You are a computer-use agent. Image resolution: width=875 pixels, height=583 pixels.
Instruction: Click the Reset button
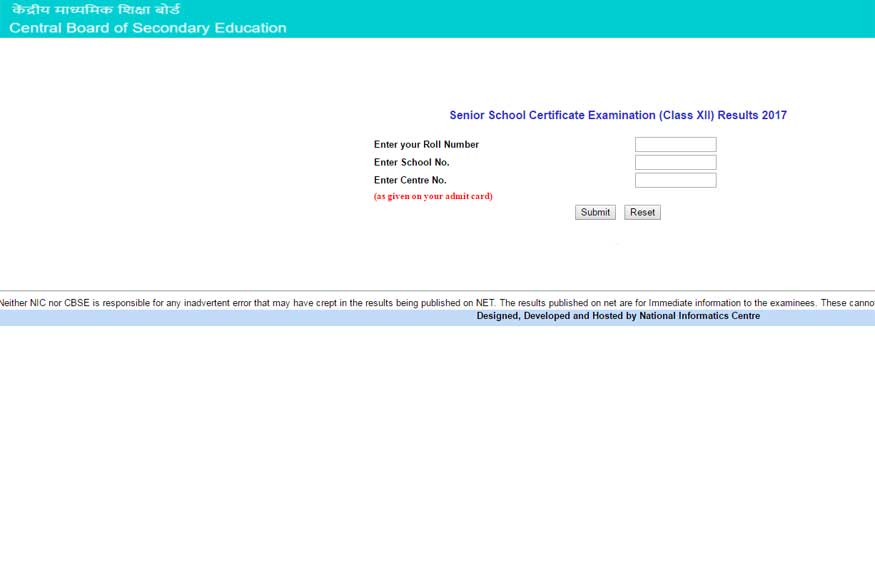(642, 212)
